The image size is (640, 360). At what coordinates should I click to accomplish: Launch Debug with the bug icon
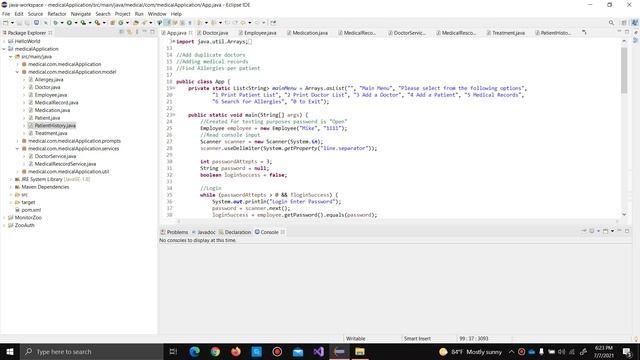click(56, 23)
